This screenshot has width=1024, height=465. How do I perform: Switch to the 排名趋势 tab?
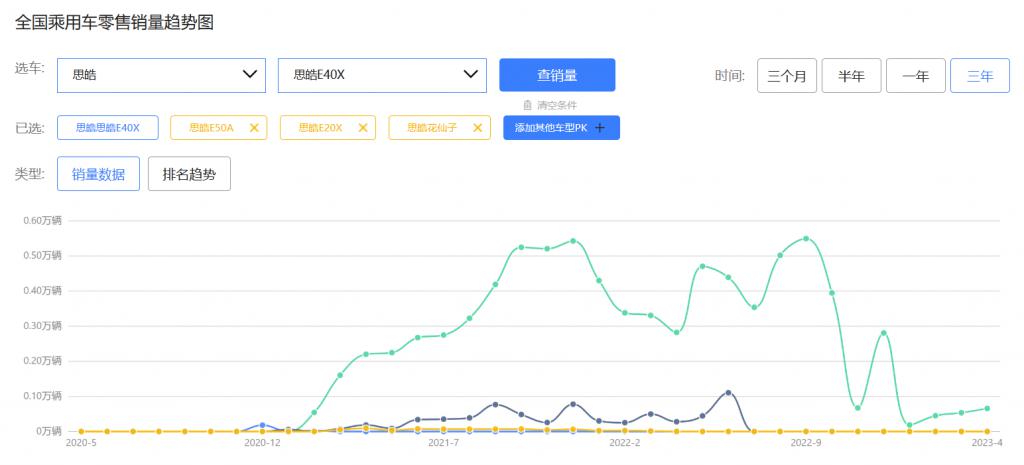[x=189, y=174]
